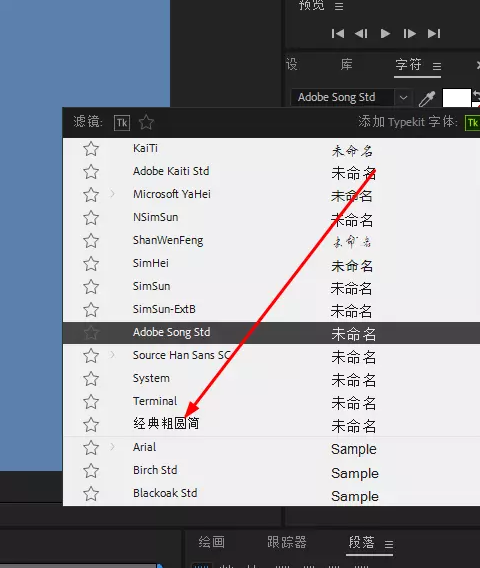Switch to the 字符 tab
The width and height of the screenshot is (480, 568).
coord(408,64)
